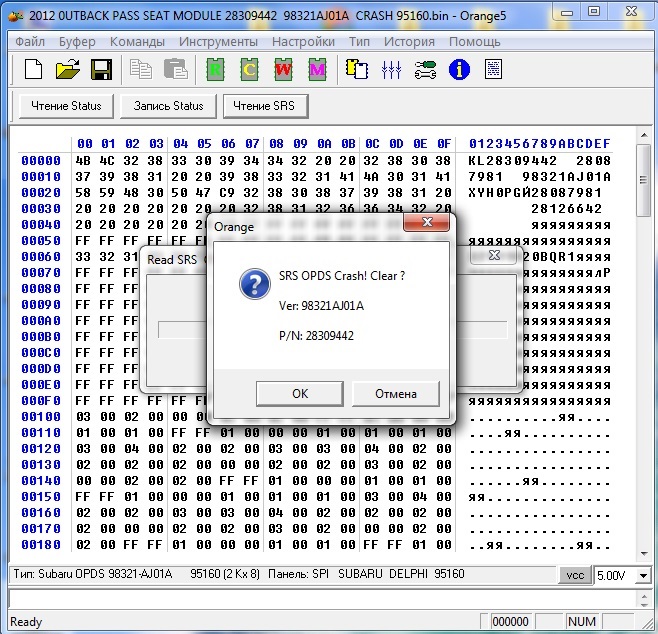This screenshot has width=658, height=634.
Task: Open a file with the folder icon
Action: [x=67, y=69]
